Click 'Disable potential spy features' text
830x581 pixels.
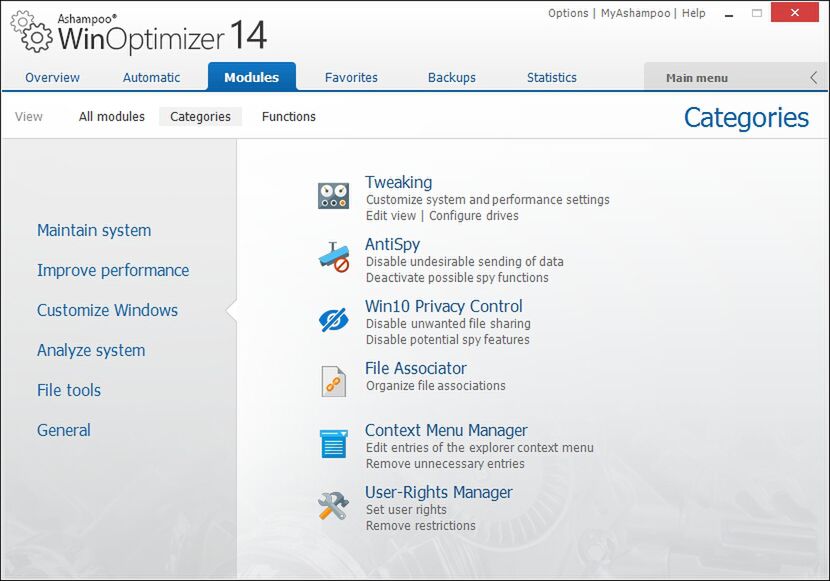click(447, 339)
